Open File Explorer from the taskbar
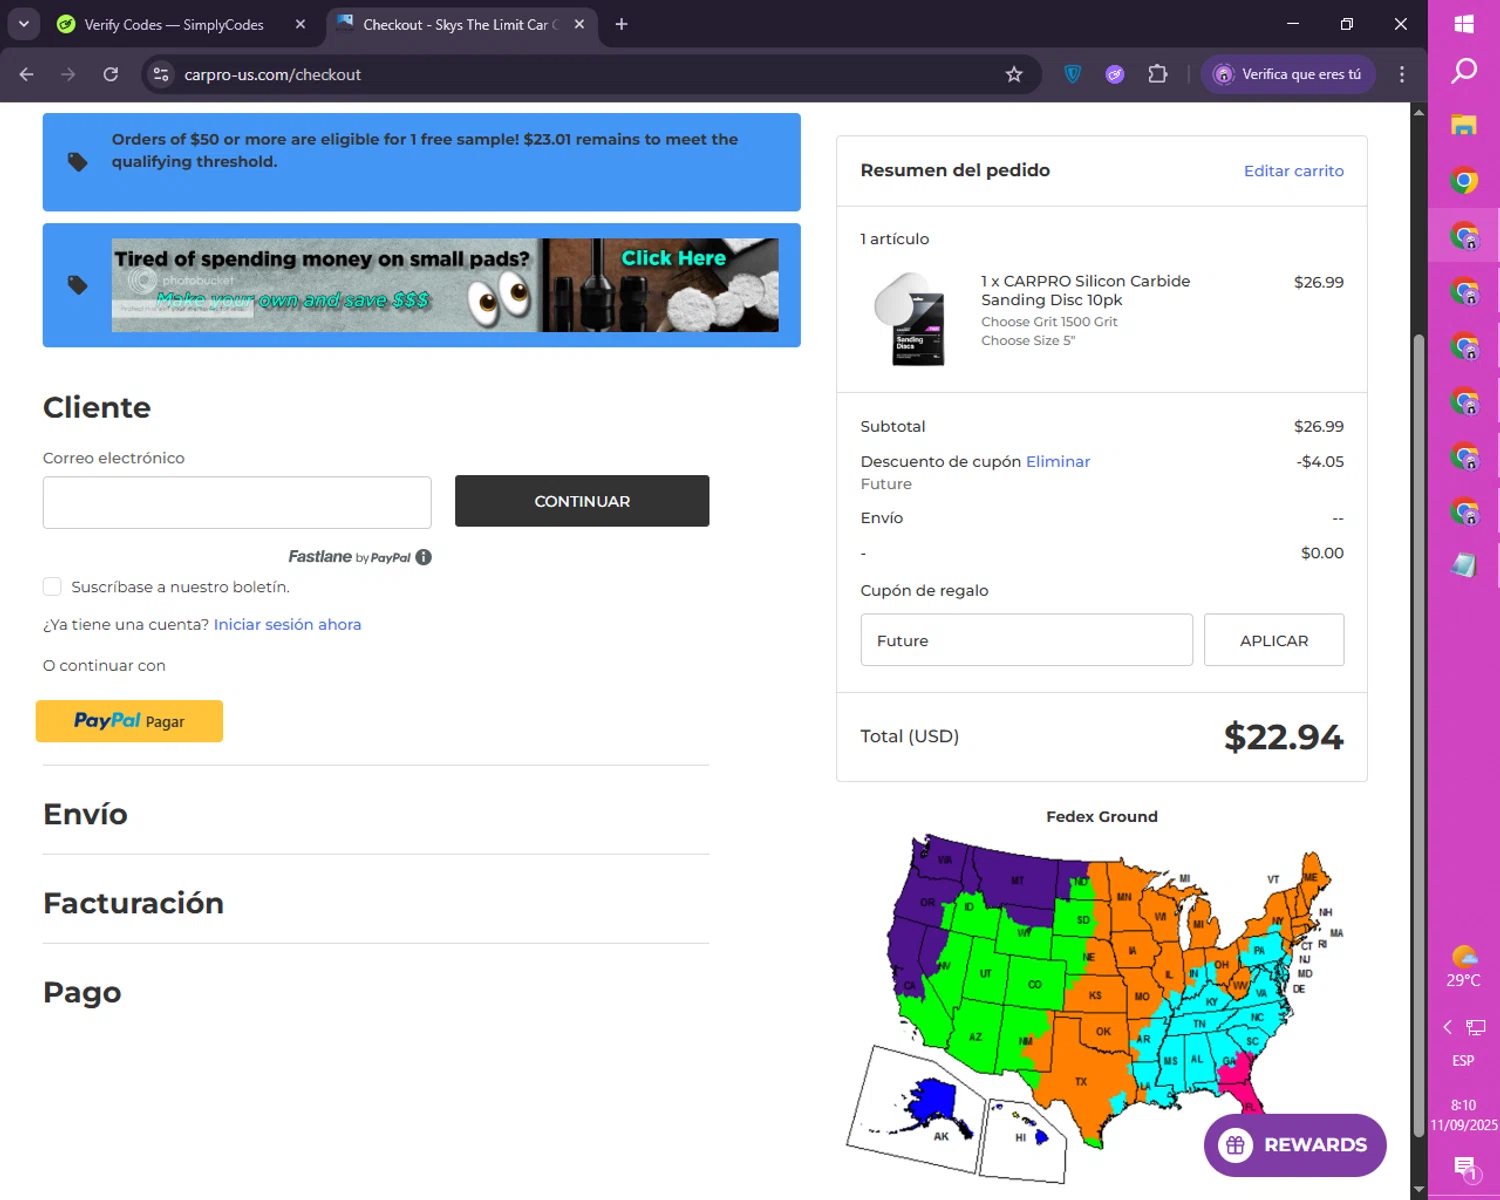This screenshot has height=1200, width=1500. click(1464, 126)
